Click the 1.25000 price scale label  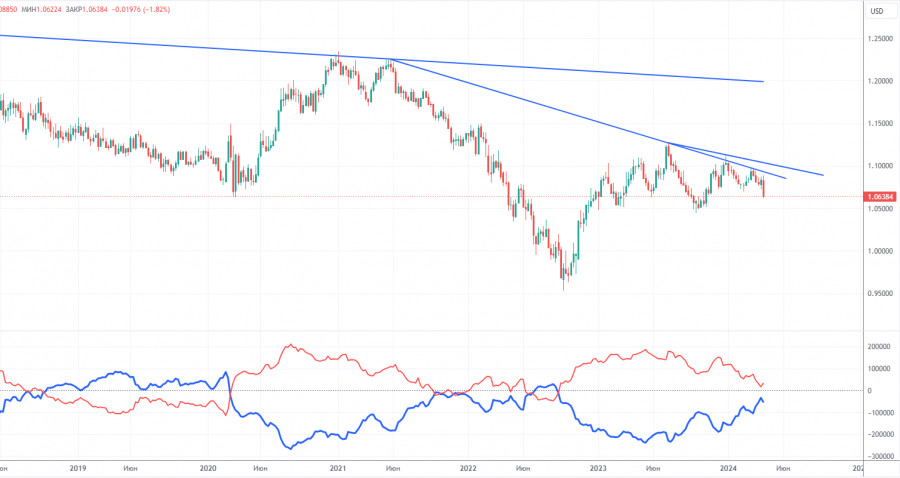[x=880, y=38]
